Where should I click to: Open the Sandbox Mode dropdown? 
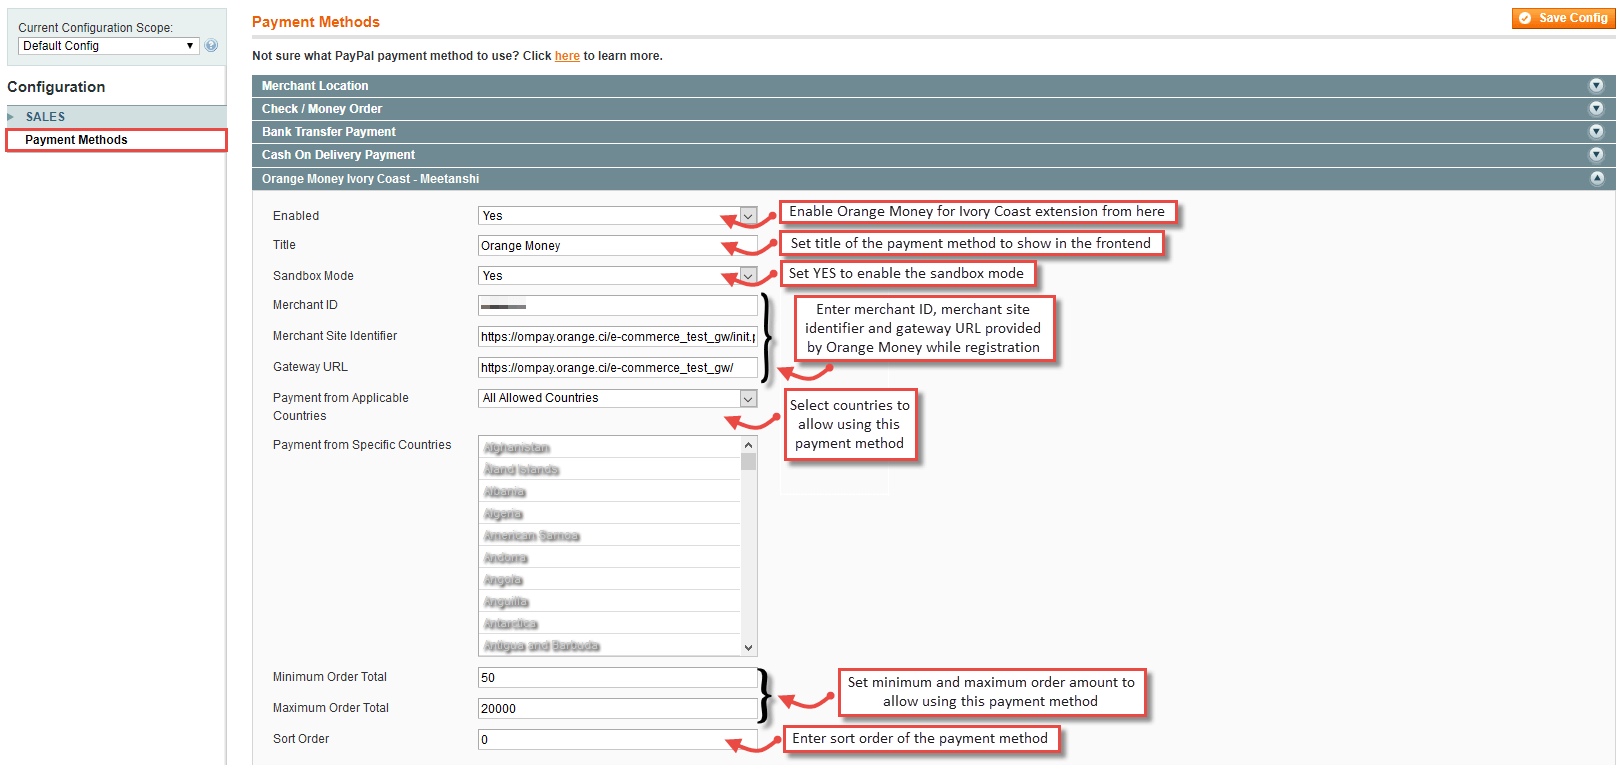pos(618,276)
